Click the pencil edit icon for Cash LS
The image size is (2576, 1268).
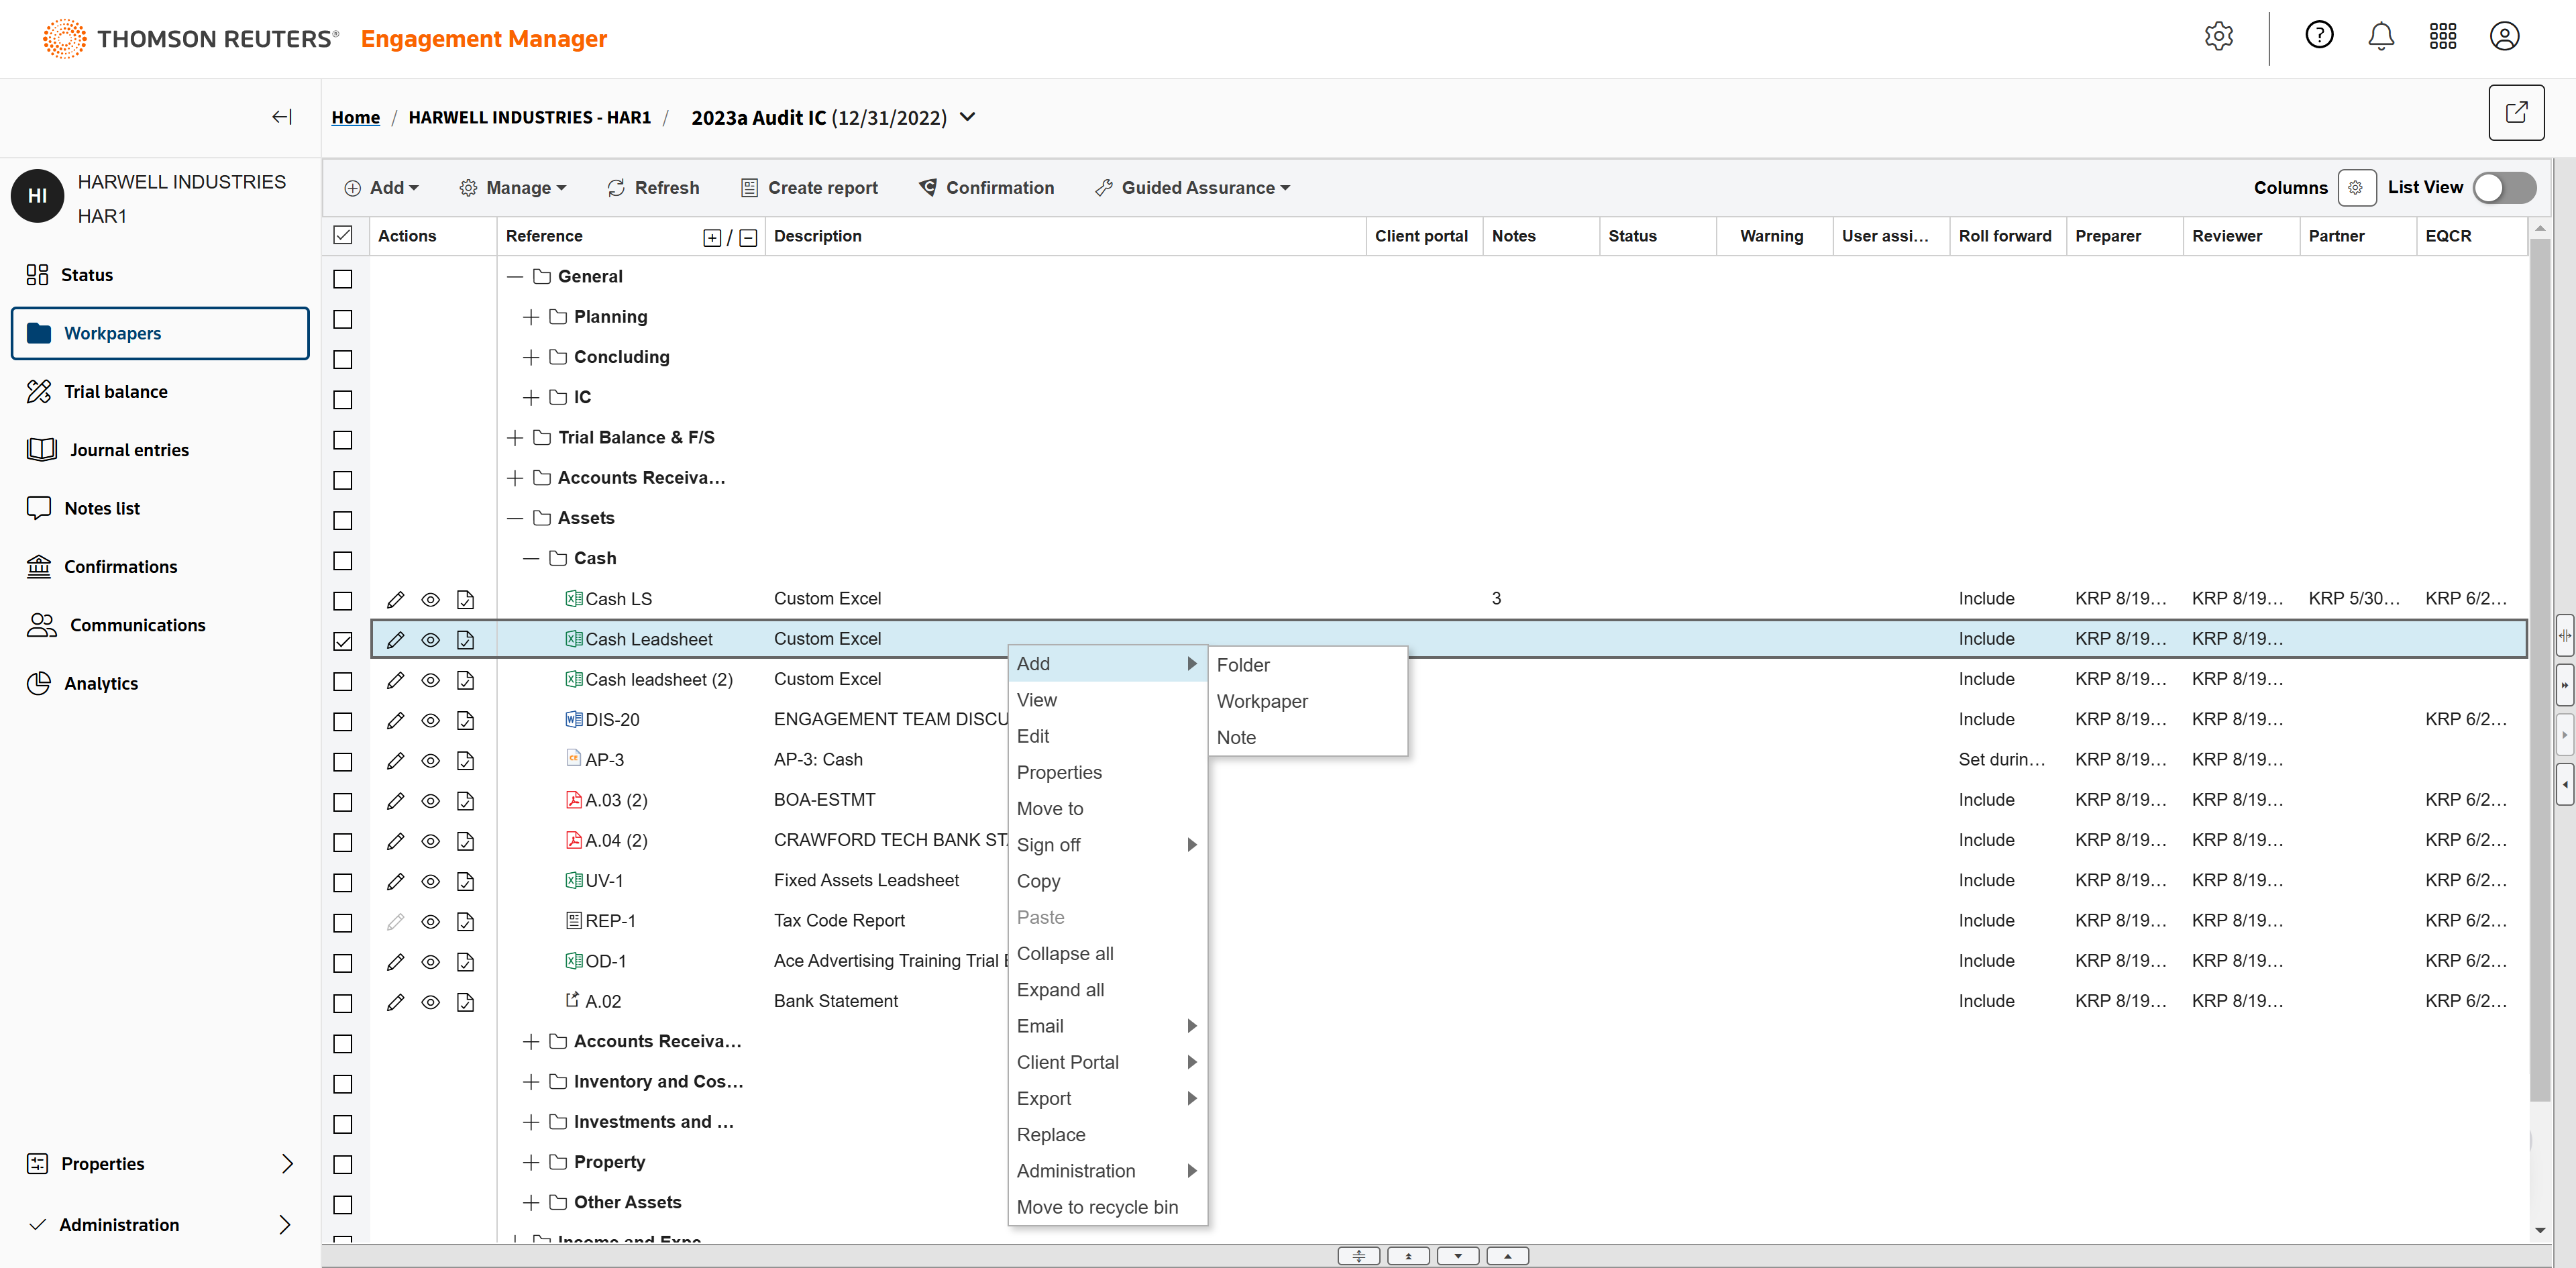click(x=395, y=599)
